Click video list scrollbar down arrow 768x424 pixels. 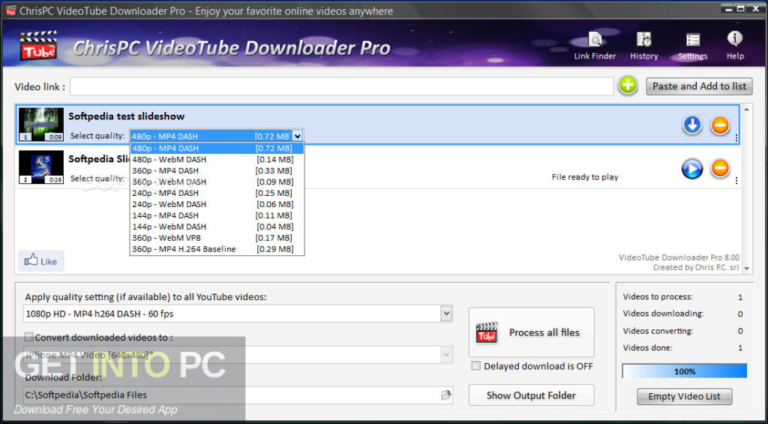(746, 268)
